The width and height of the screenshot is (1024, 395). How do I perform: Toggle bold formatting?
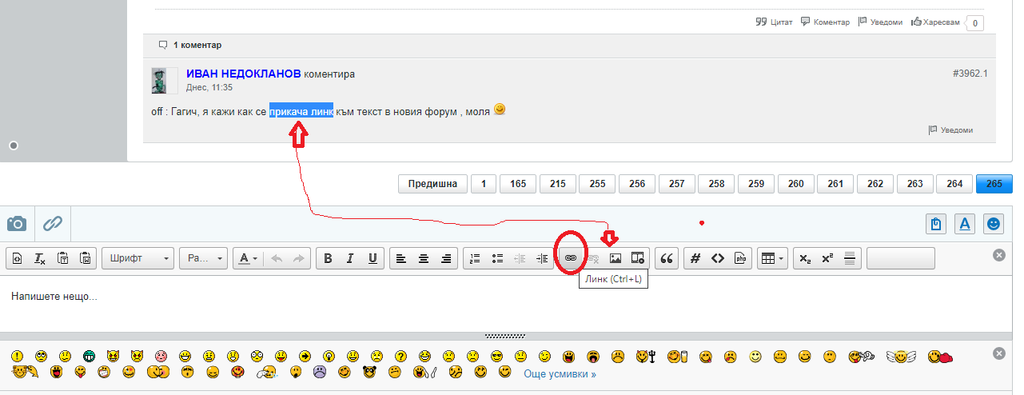click(328, 258)
